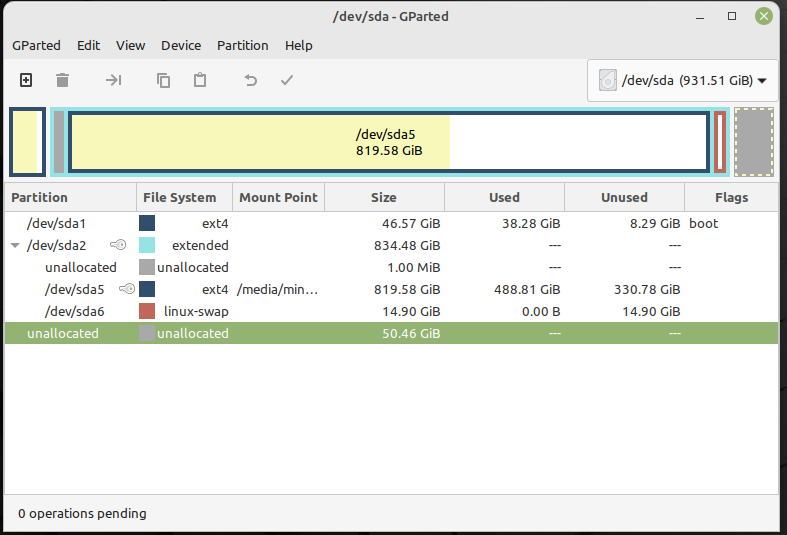The width and height of the screenshot is (787, 535).
Task: Click the 0.00 B used value
Action: click(541, 312)
